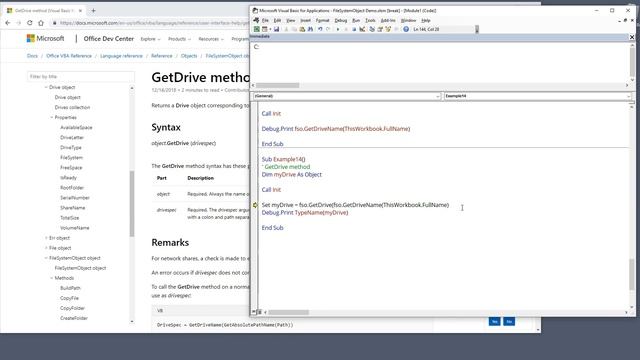This screenshot has height=360, width=640.
Task: Click the browser Home icon
Action: coord(41,23)
